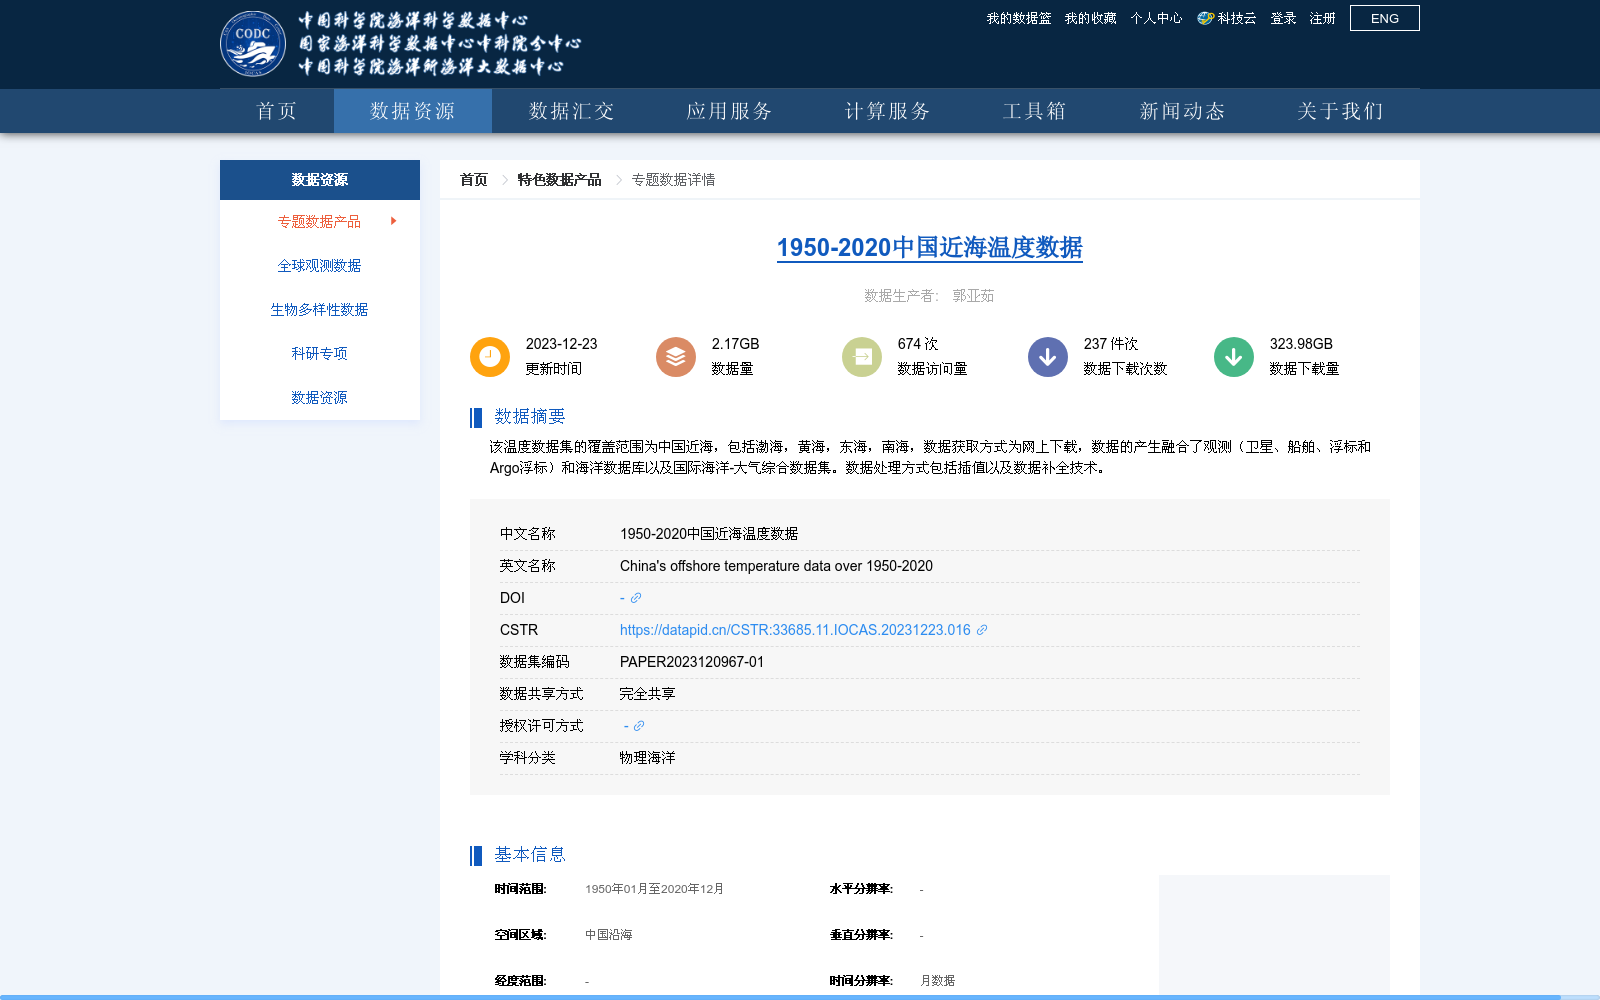Click the data access count arrow icon
Viewport: 1600px width, 1000px height.
coord(861,356)
